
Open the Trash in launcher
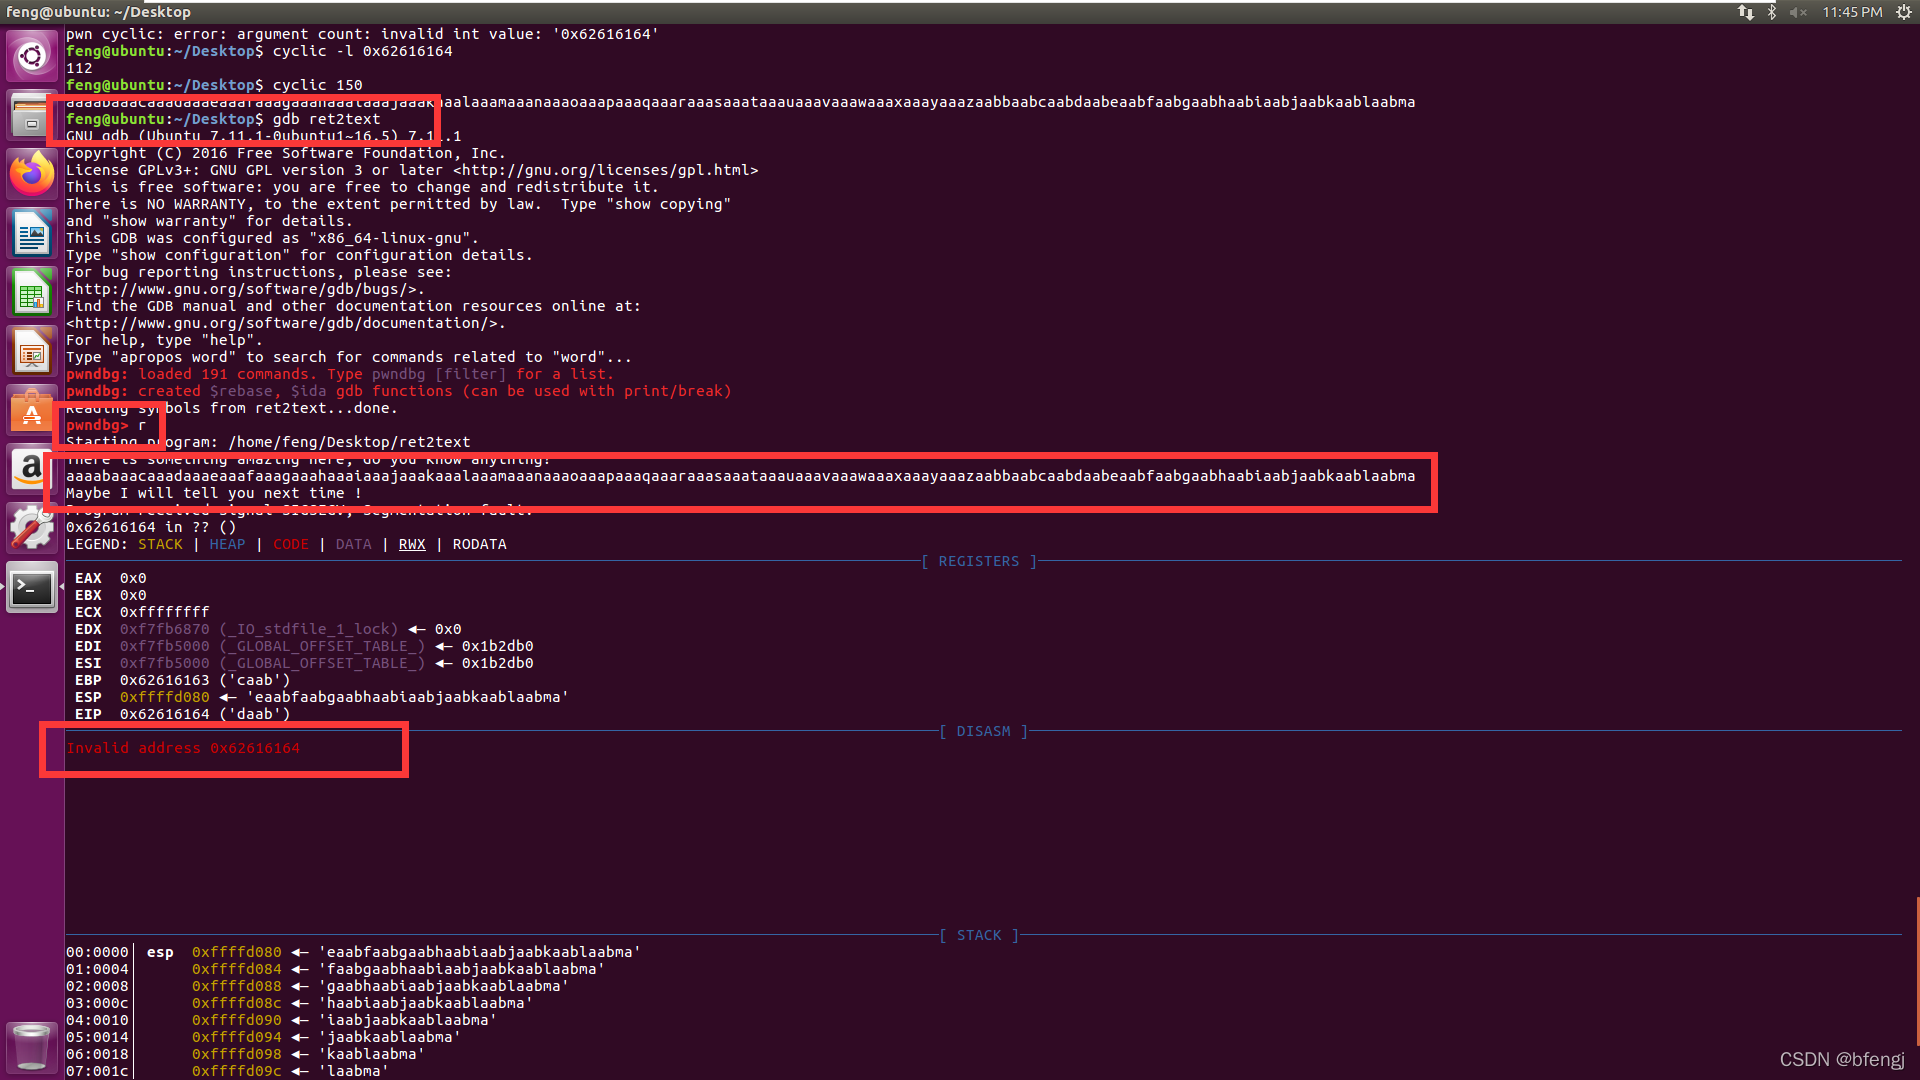[32, 1046]
